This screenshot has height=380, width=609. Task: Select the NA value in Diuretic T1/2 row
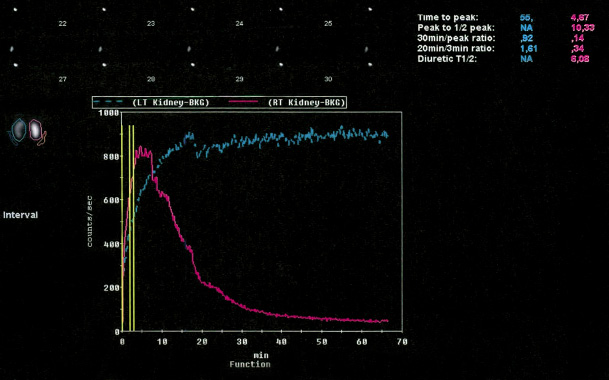tap(527, 59)
